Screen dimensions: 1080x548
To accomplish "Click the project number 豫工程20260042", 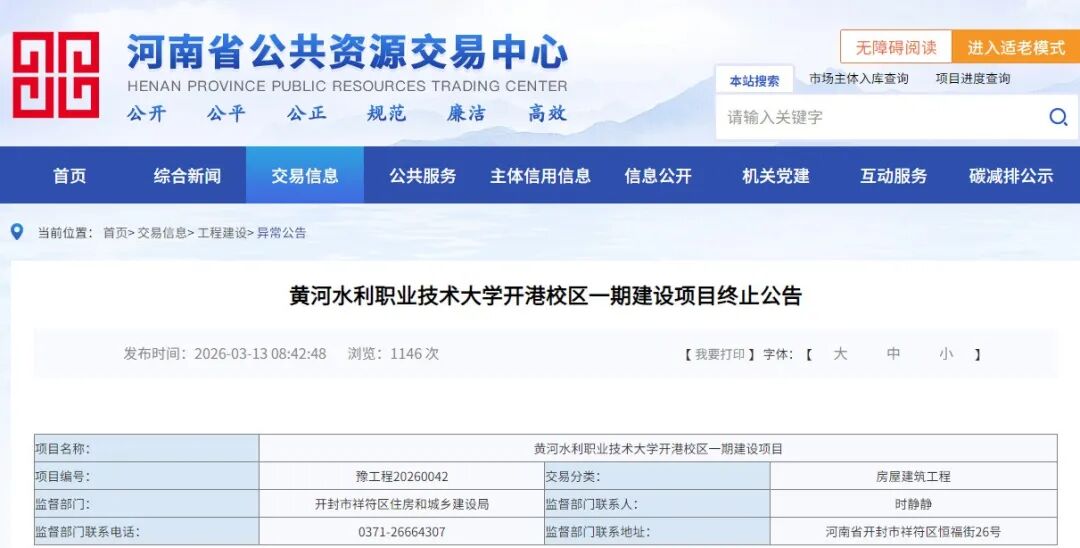I will pos(402,476).
